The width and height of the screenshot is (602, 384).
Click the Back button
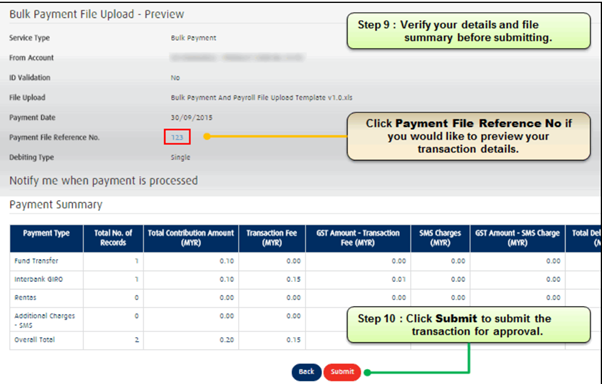(x=306, y=372)
